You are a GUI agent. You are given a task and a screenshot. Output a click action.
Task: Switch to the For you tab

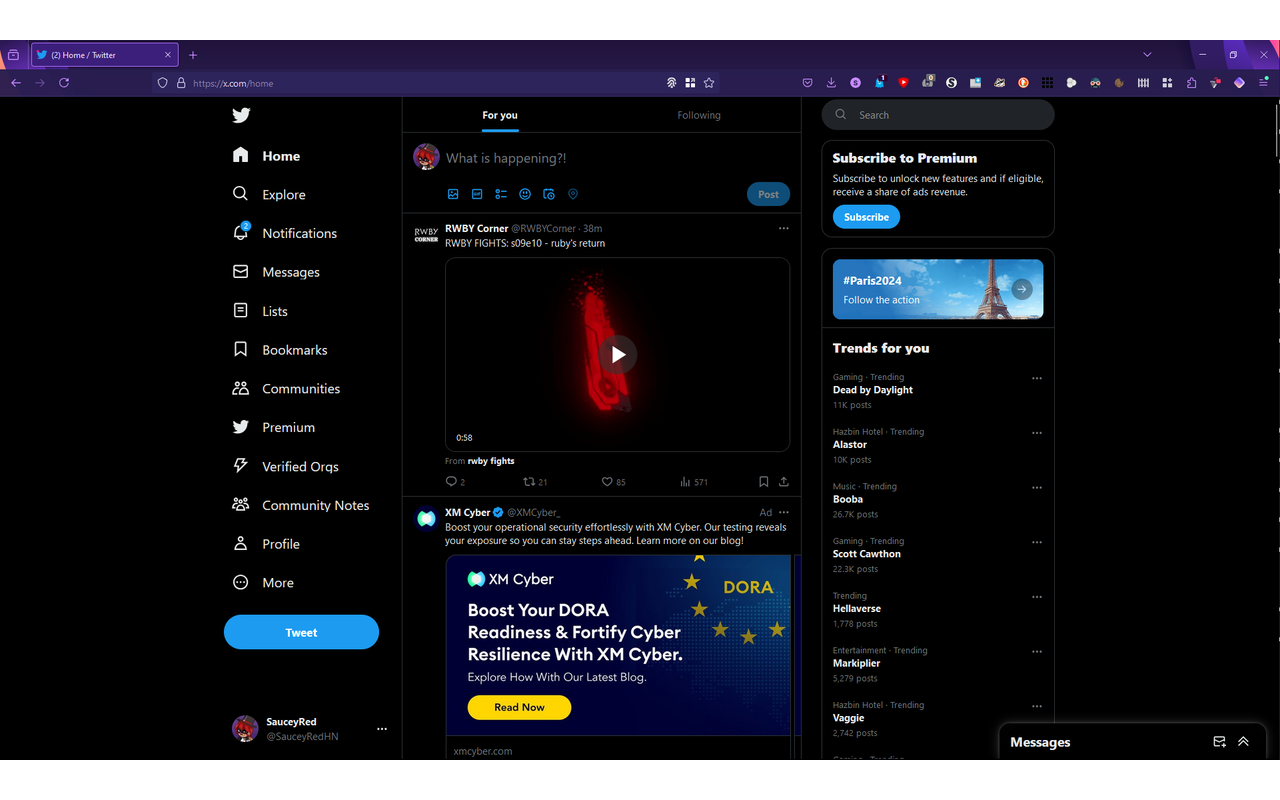500,115
